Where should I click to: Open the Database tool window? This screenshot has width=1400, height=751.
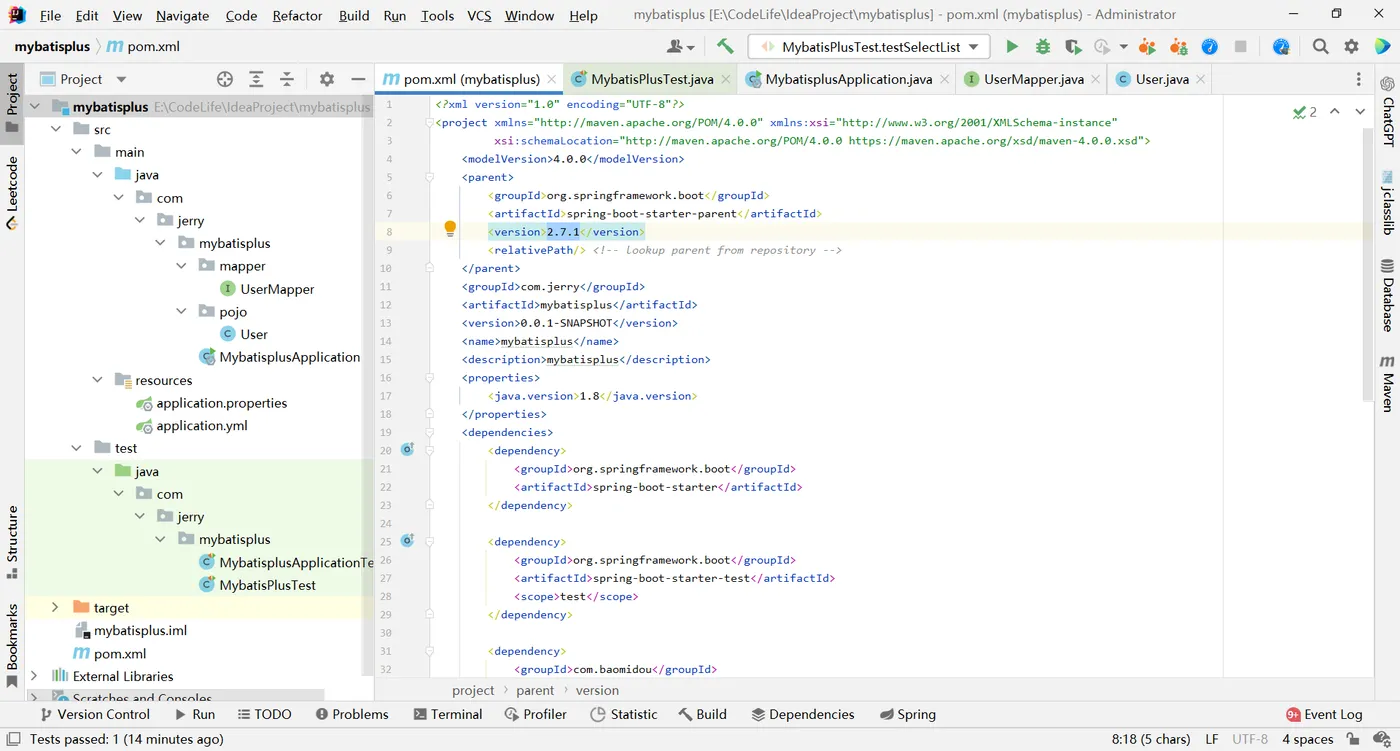click(x=1388, y=296)
